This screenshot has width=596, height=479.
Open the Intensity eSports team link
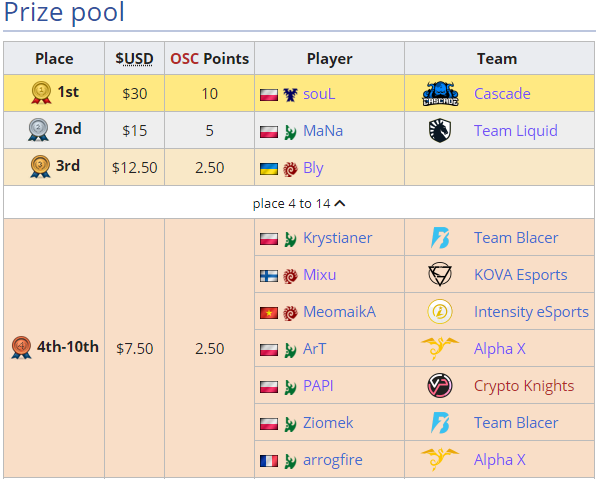click(531, 312)
